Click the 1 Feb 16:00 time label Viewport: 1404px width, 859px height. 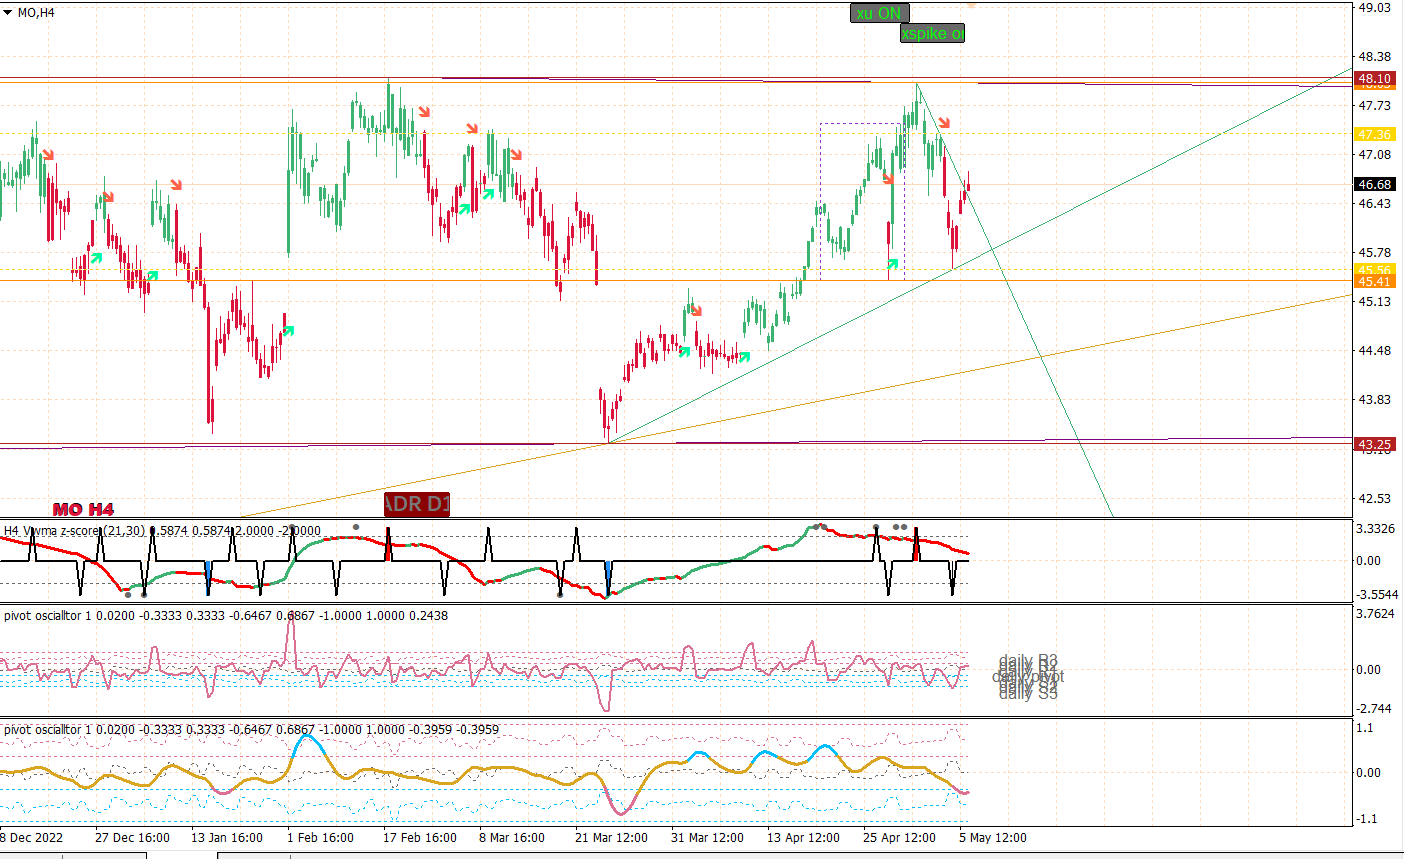click(320, 838)
